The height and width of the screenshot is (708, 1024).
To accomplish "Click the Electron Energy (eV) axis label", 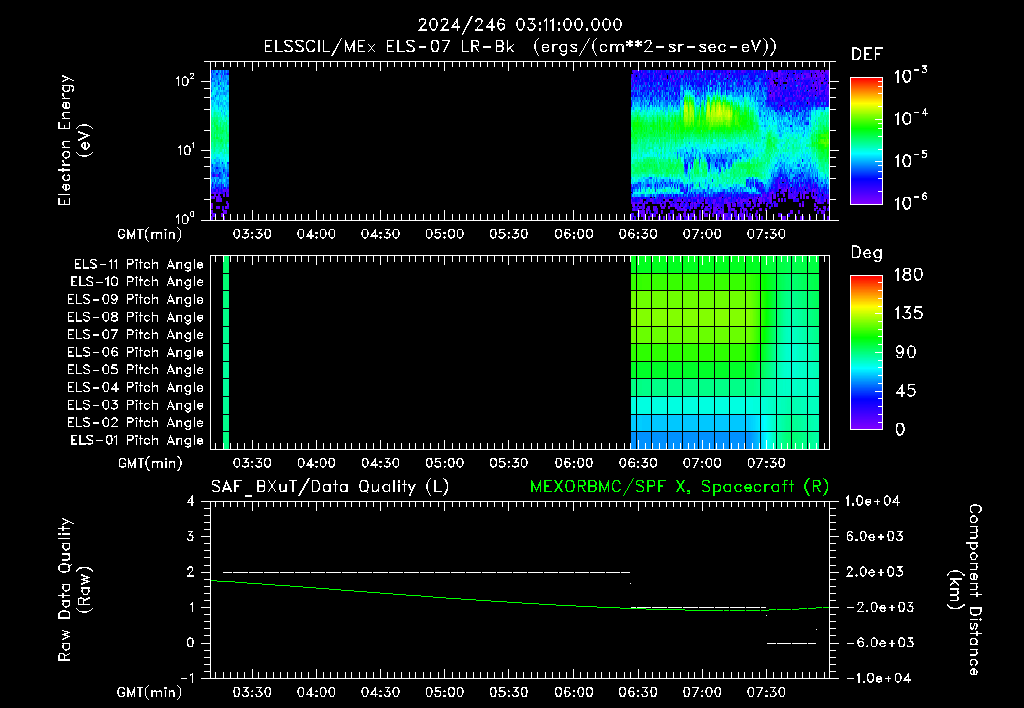I will pyautogui.click(x=74, y=140).
